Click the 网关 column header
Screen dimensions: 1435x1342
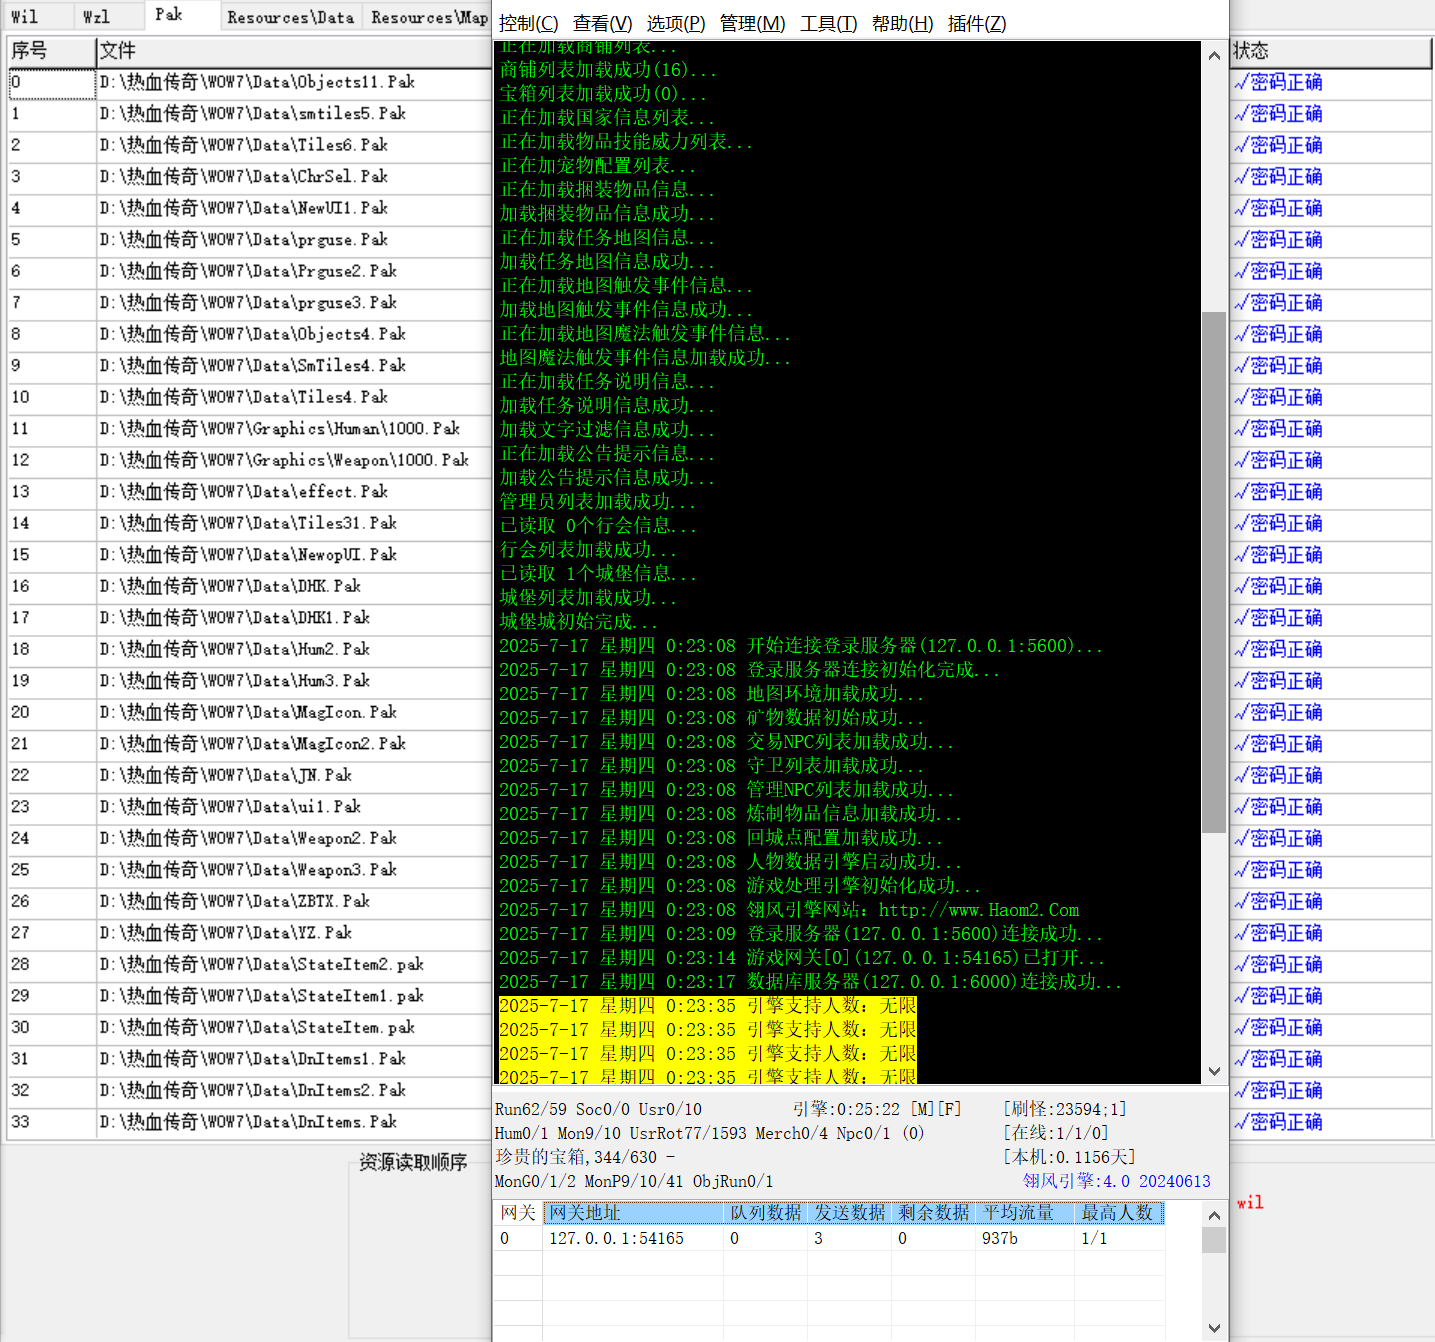pyautogui.click(x=518, y=1213)
